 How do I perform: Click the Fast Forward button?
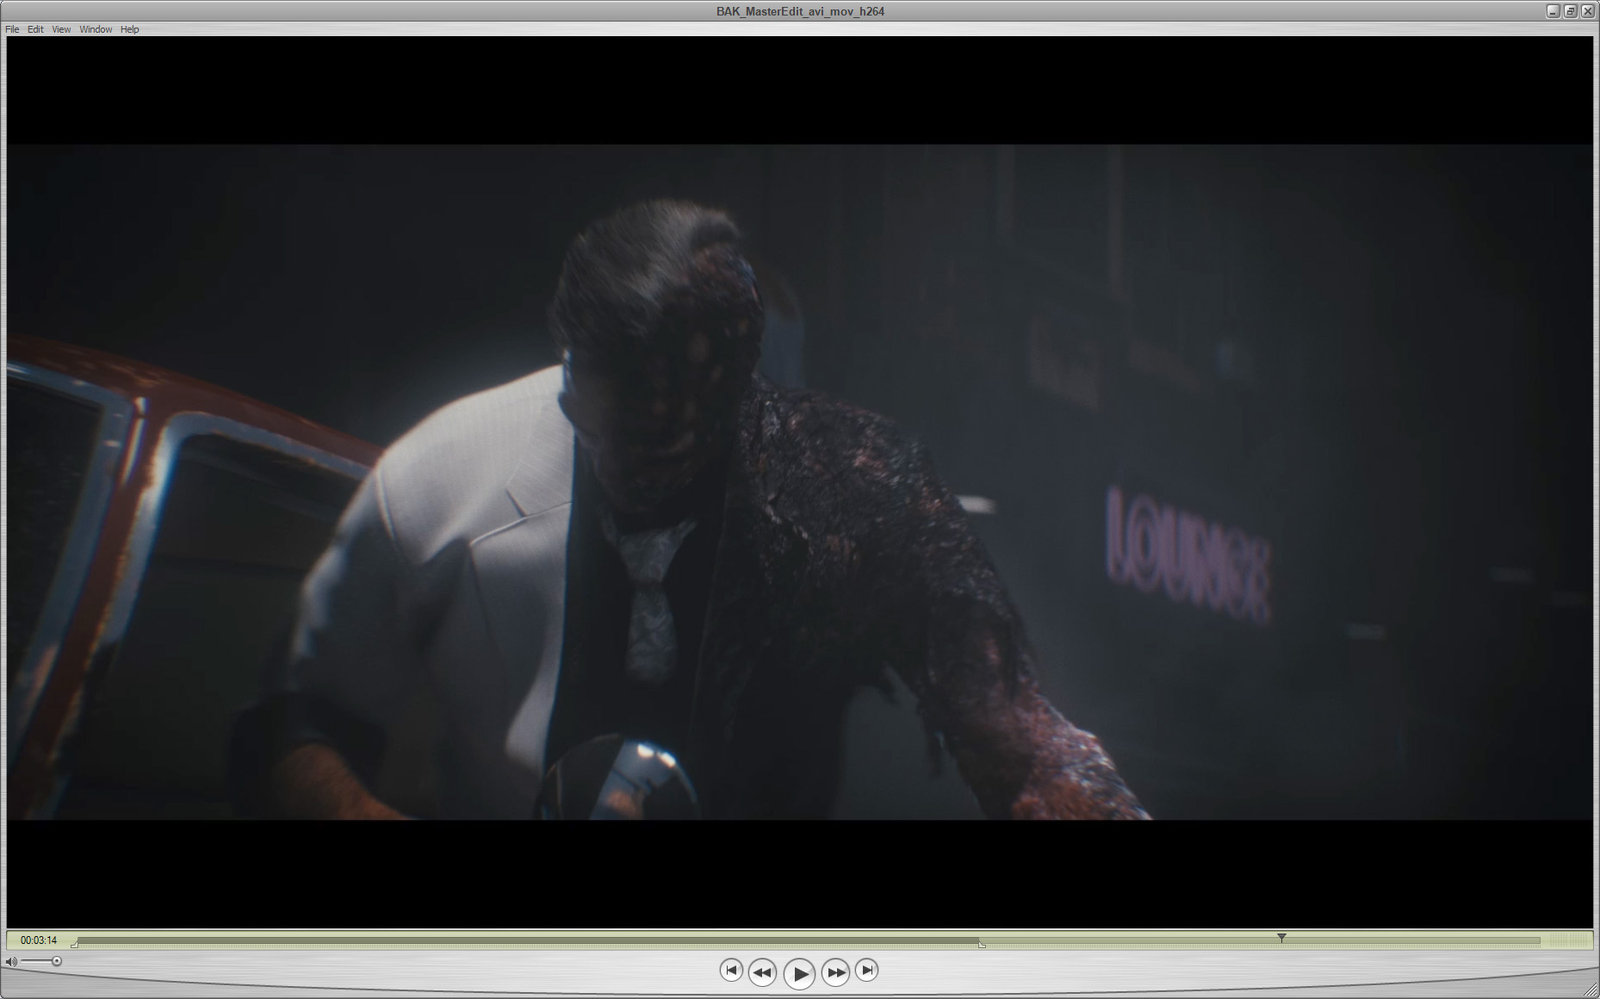[836, 971]
